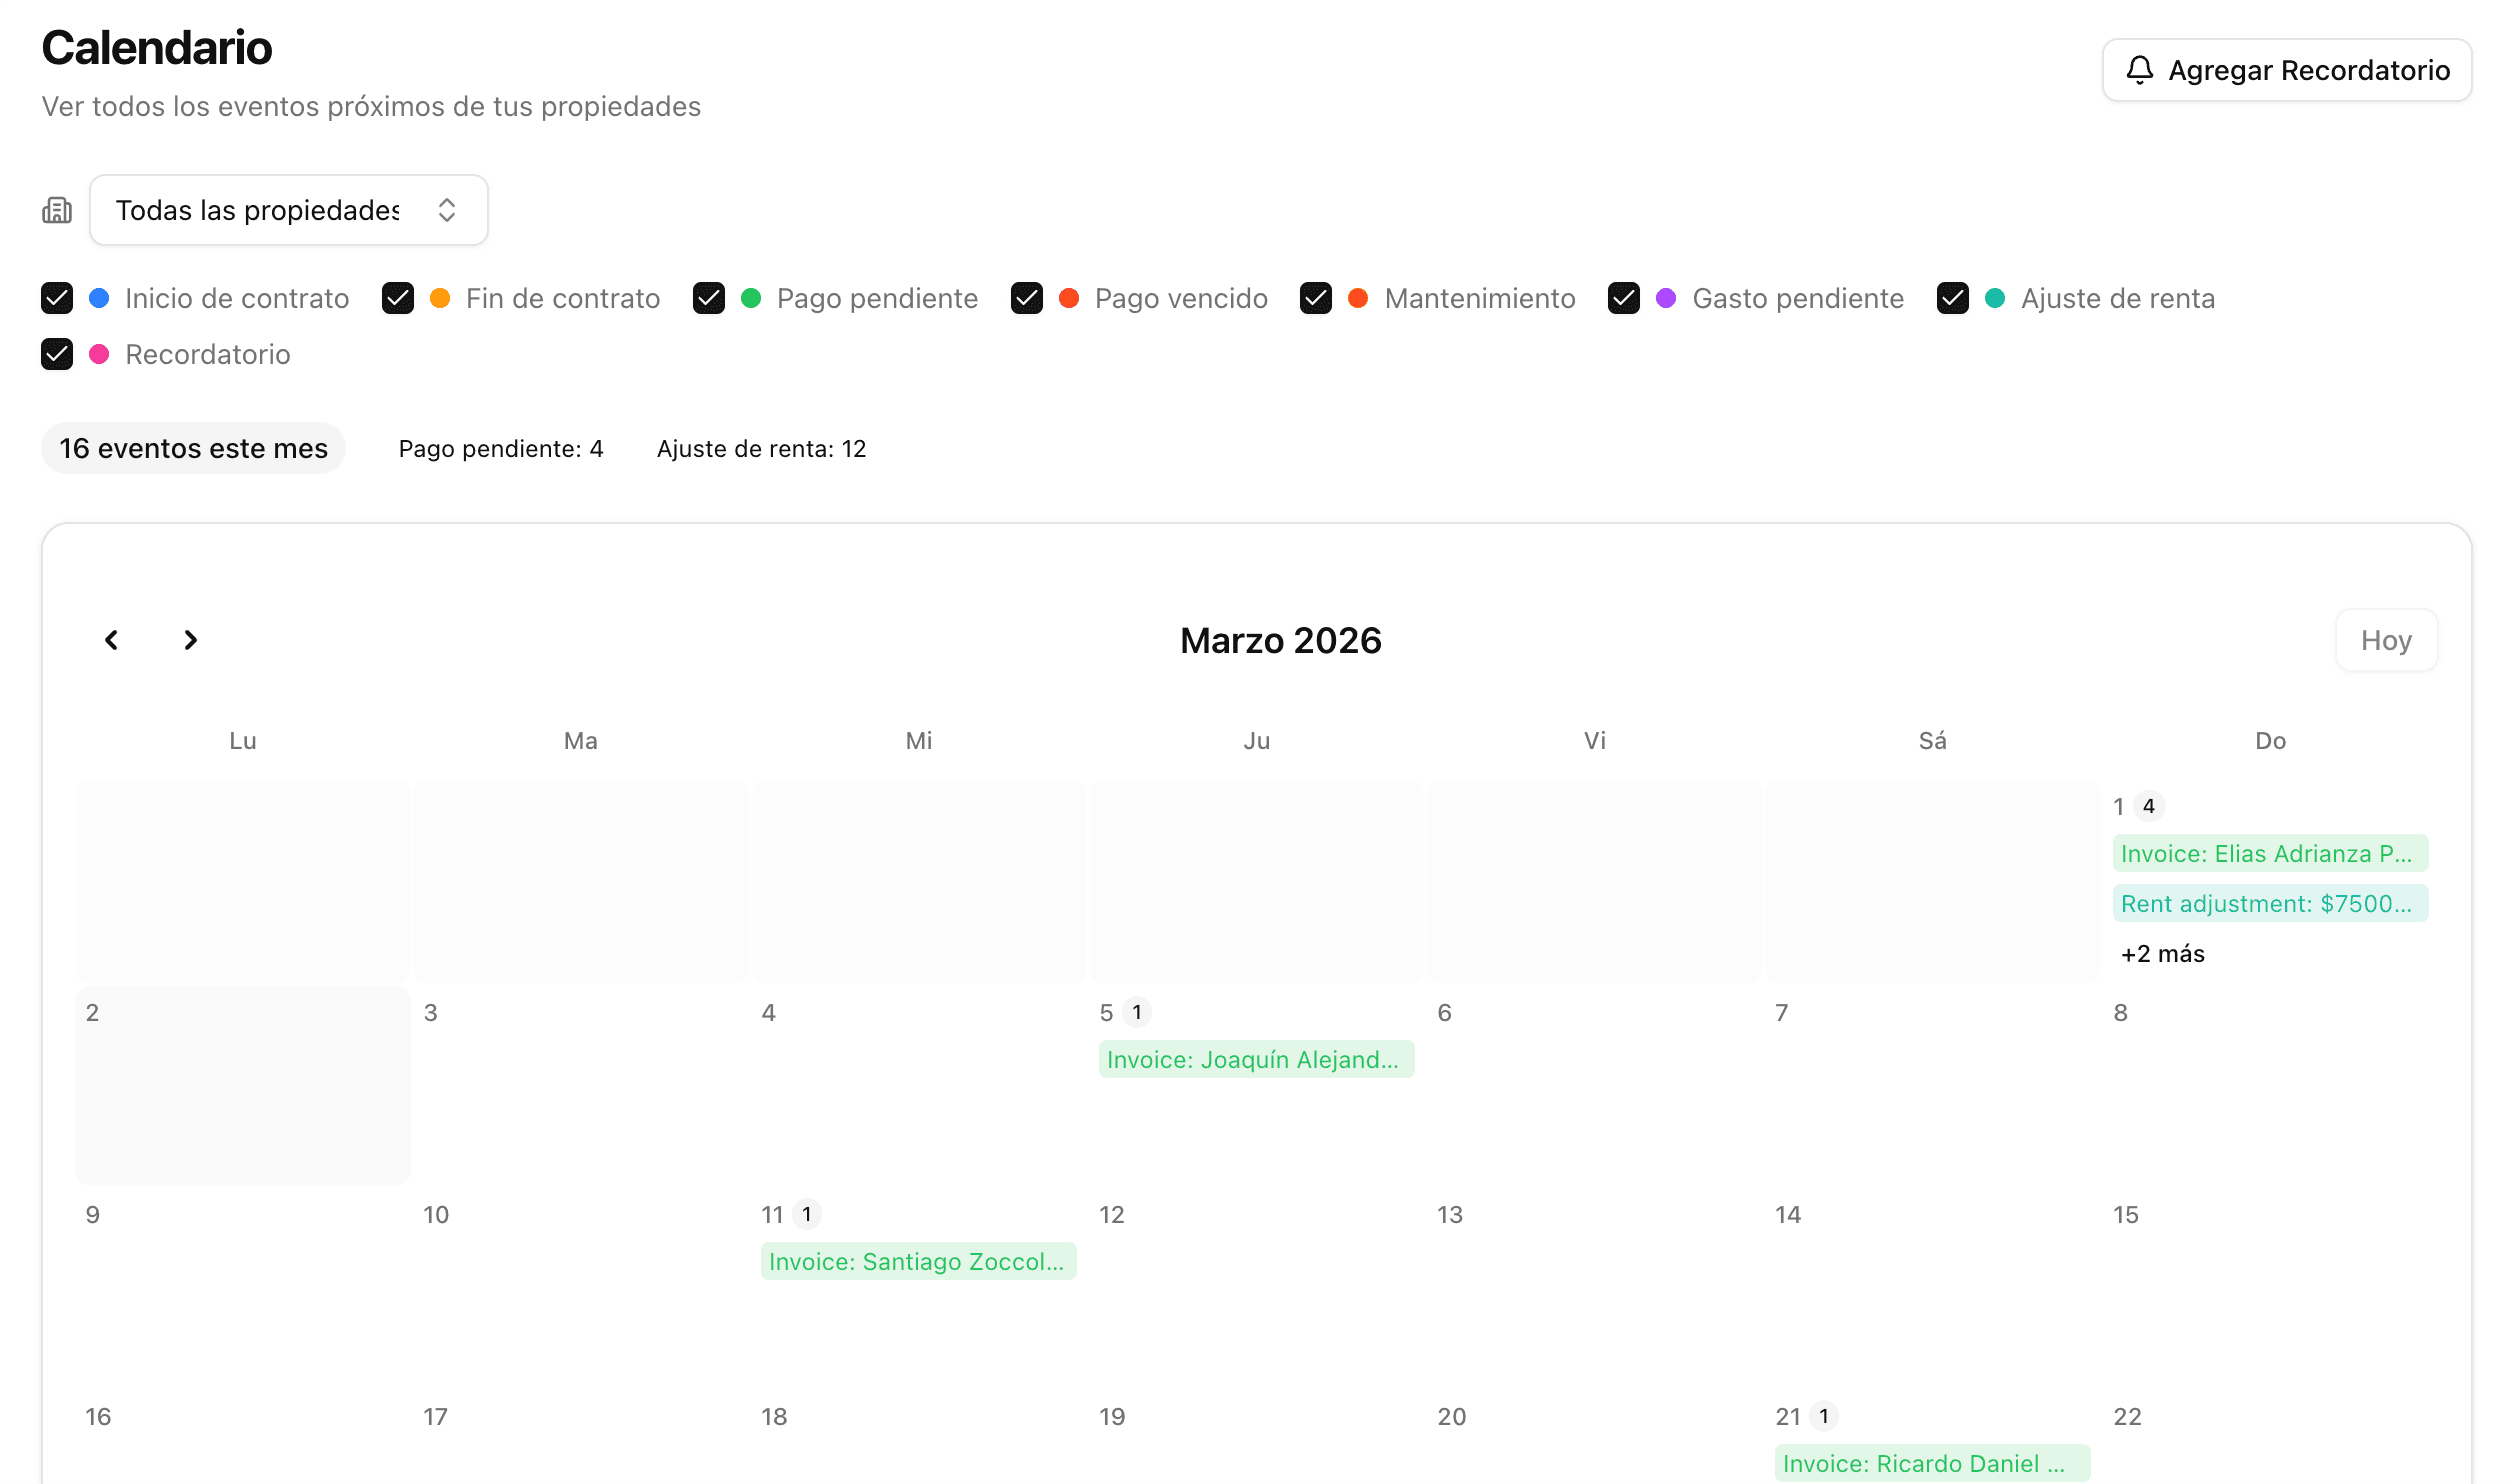Expand the +2 más events on day 1
Image resolution: width=2510 pixels, height=1484 pixels.
2163,954
